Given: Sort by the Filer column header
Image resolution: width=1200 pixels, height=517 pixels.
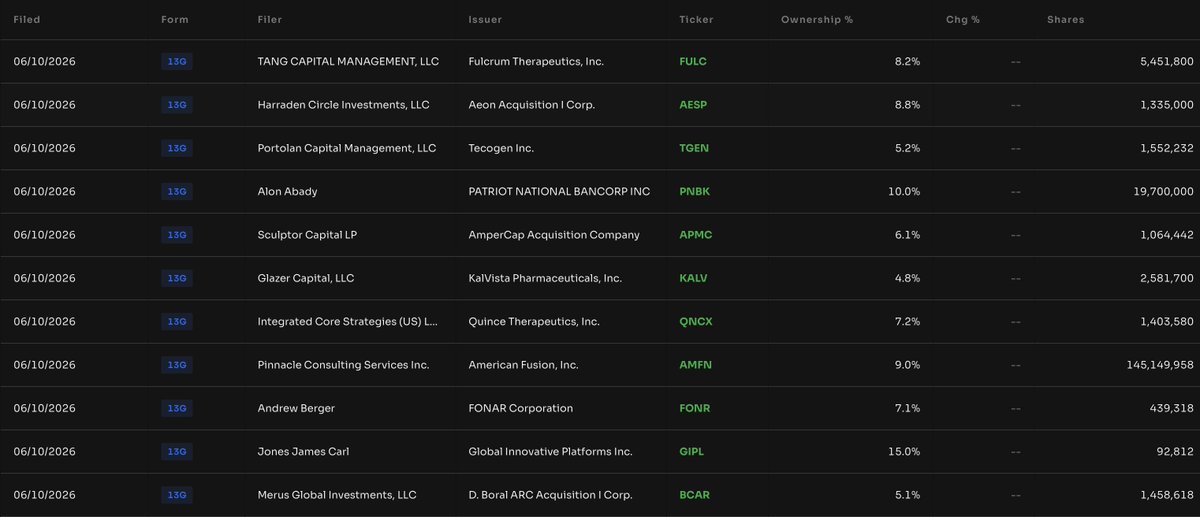Looking at the screenshot, I should [x=271, y=20].
